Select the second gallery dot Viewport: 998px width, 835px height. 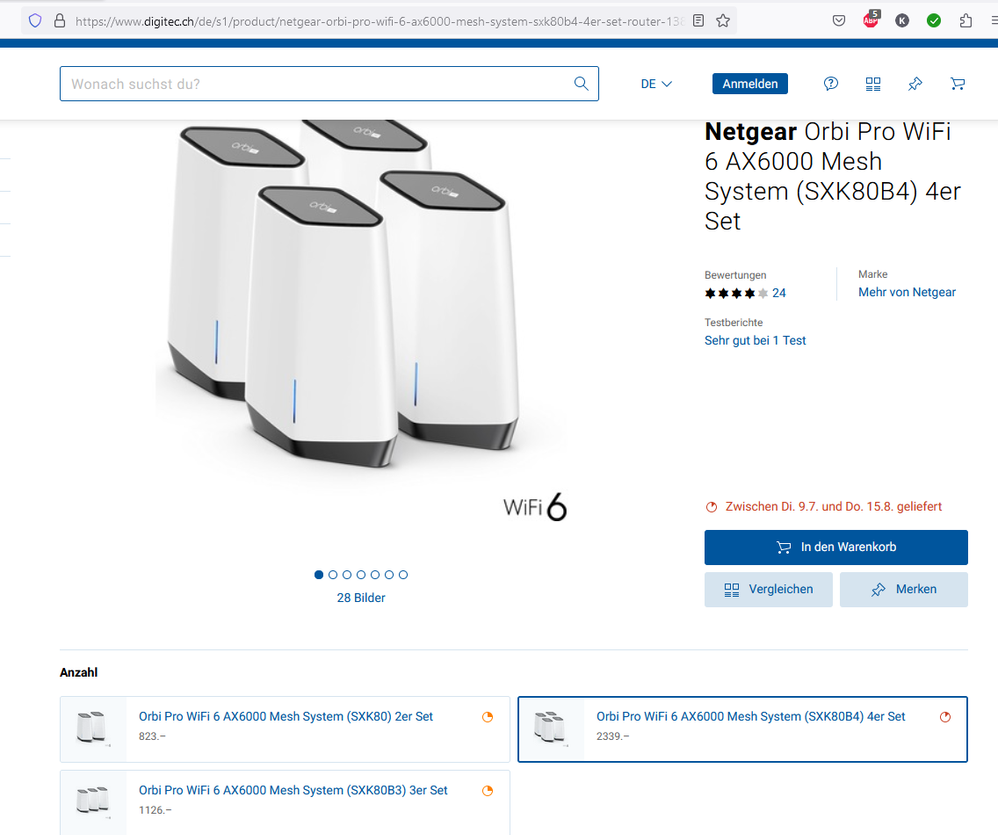click(x=333, y=575)
